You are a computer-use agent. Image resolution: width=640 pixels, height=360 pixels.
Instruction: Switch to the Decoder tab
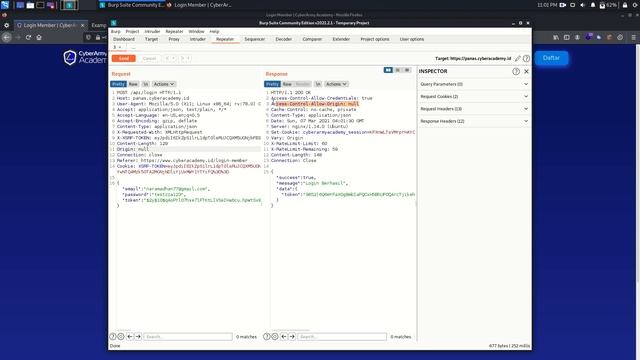(284, 39)
